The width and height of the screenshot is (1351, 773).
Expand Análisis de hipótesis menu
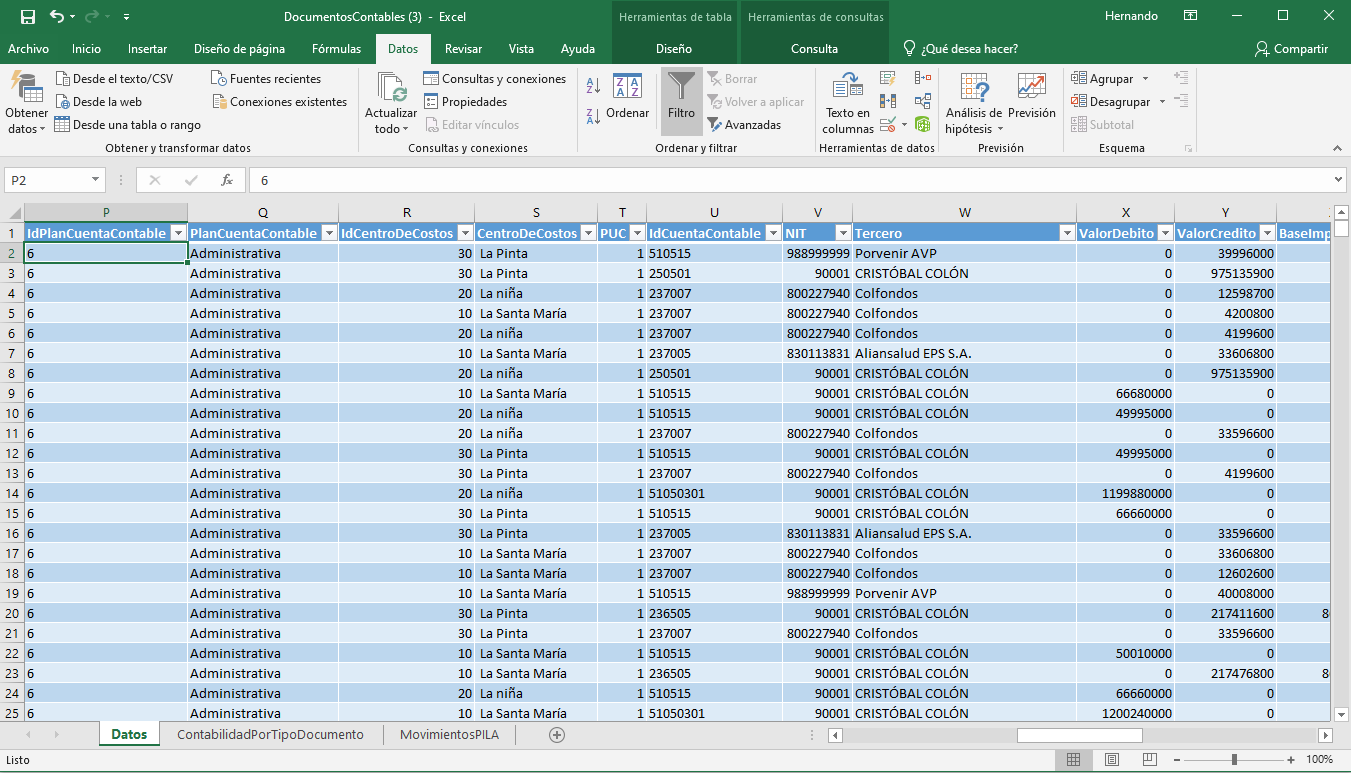tap(973, 103)
